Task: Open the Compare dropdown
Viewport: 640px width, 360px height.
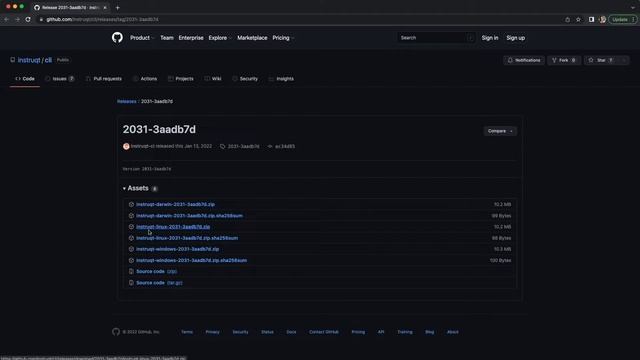Action: pos(500,131)
